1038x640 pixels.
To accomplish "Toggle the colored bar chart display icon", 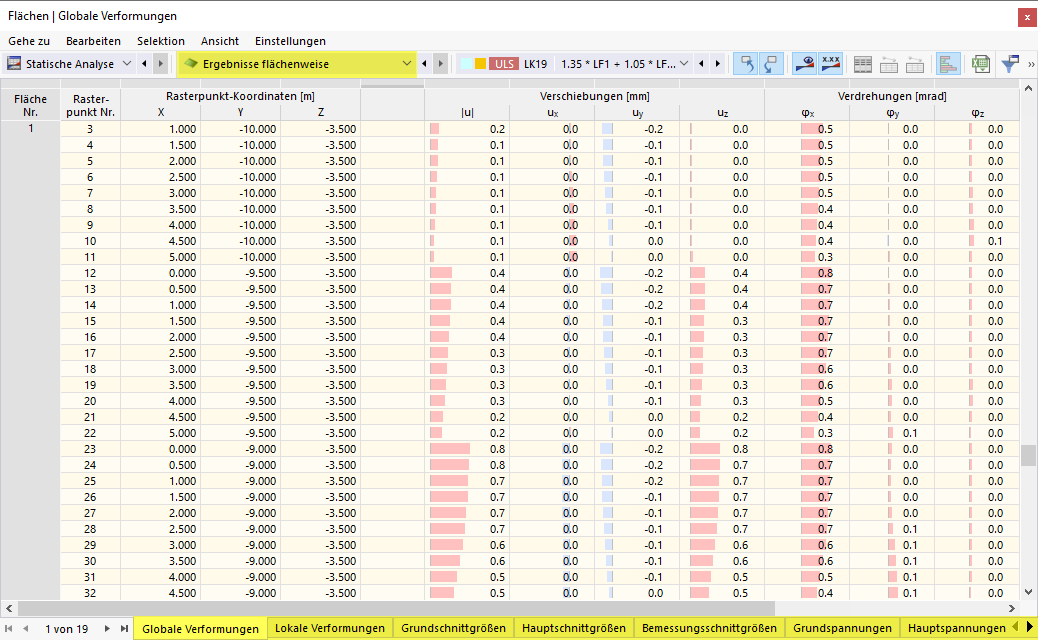I will [x=948, y=64].
